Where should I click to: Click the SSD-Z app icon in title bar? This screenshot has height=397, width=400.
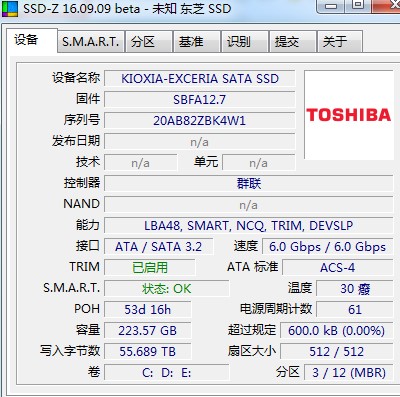pyautogui.click(x=9, y=9)
